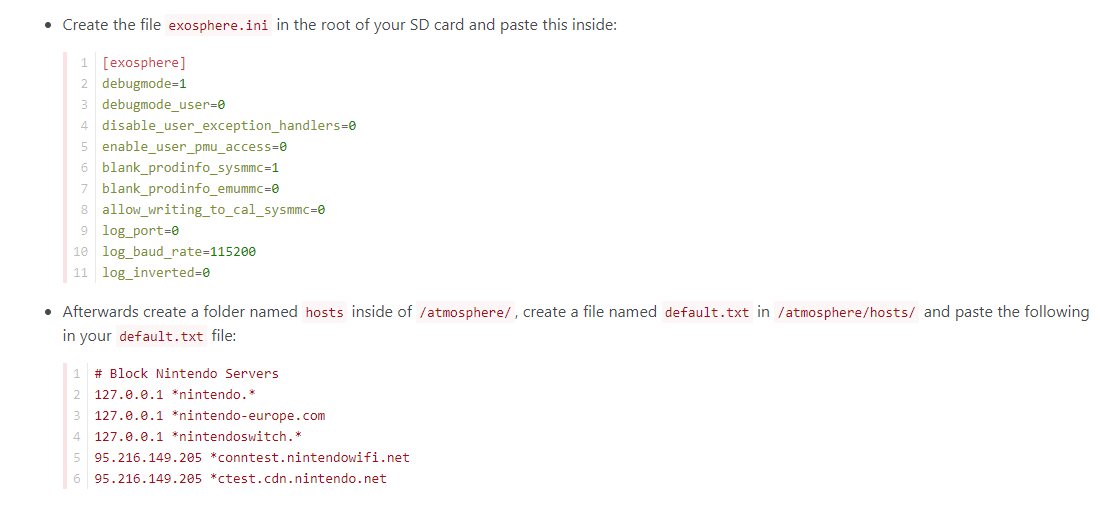
Task: Click the allow_writing_to_cal_sysmmc=0 line
Action: [213, 209]
